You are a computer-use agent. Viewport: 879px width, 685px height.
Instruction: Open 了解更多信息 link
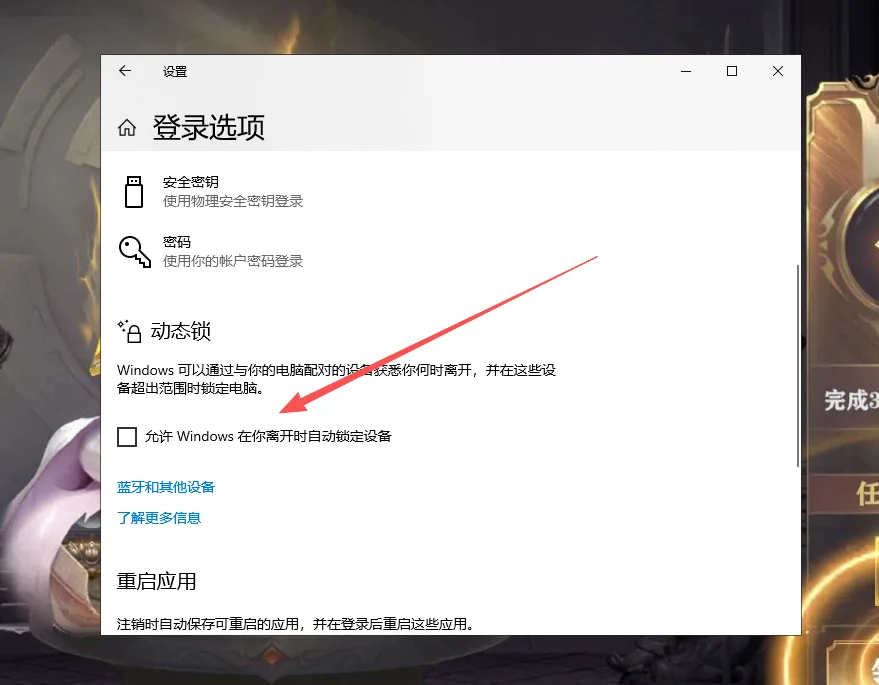click(159, 518)
